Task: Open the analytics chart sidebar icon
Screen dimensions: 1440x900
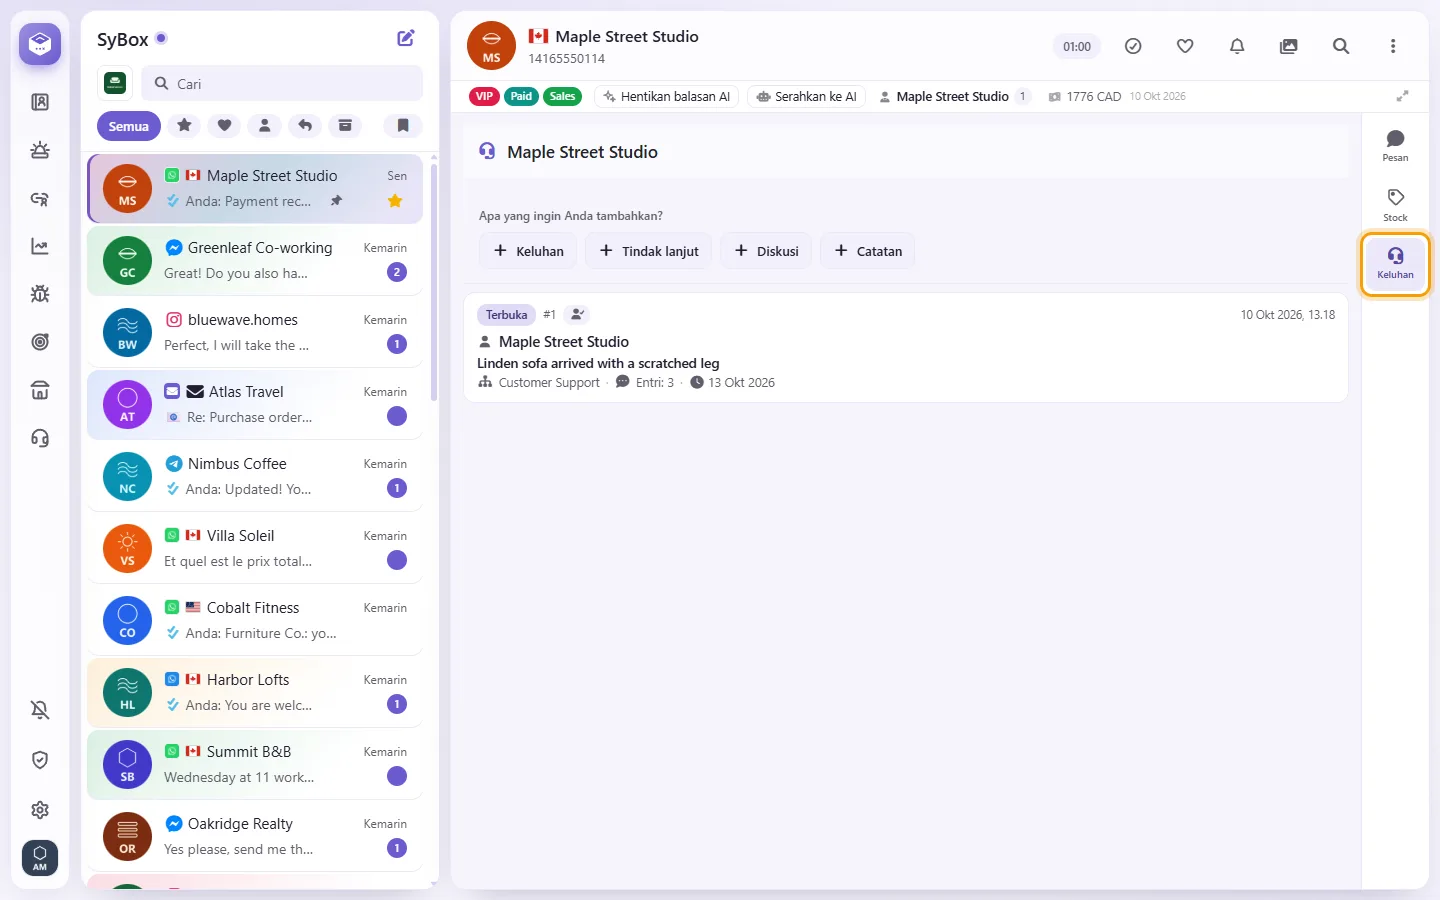Action: tap(40, 246)
